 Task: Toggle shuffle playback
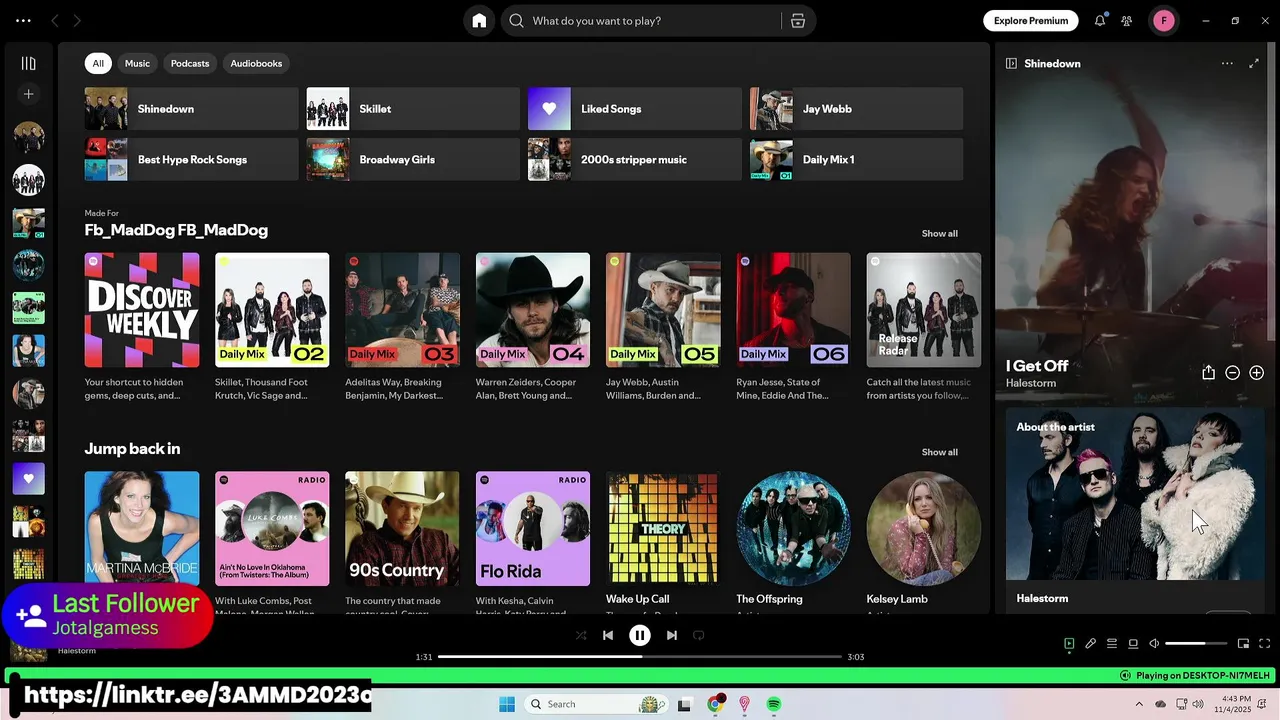[581, 635]
